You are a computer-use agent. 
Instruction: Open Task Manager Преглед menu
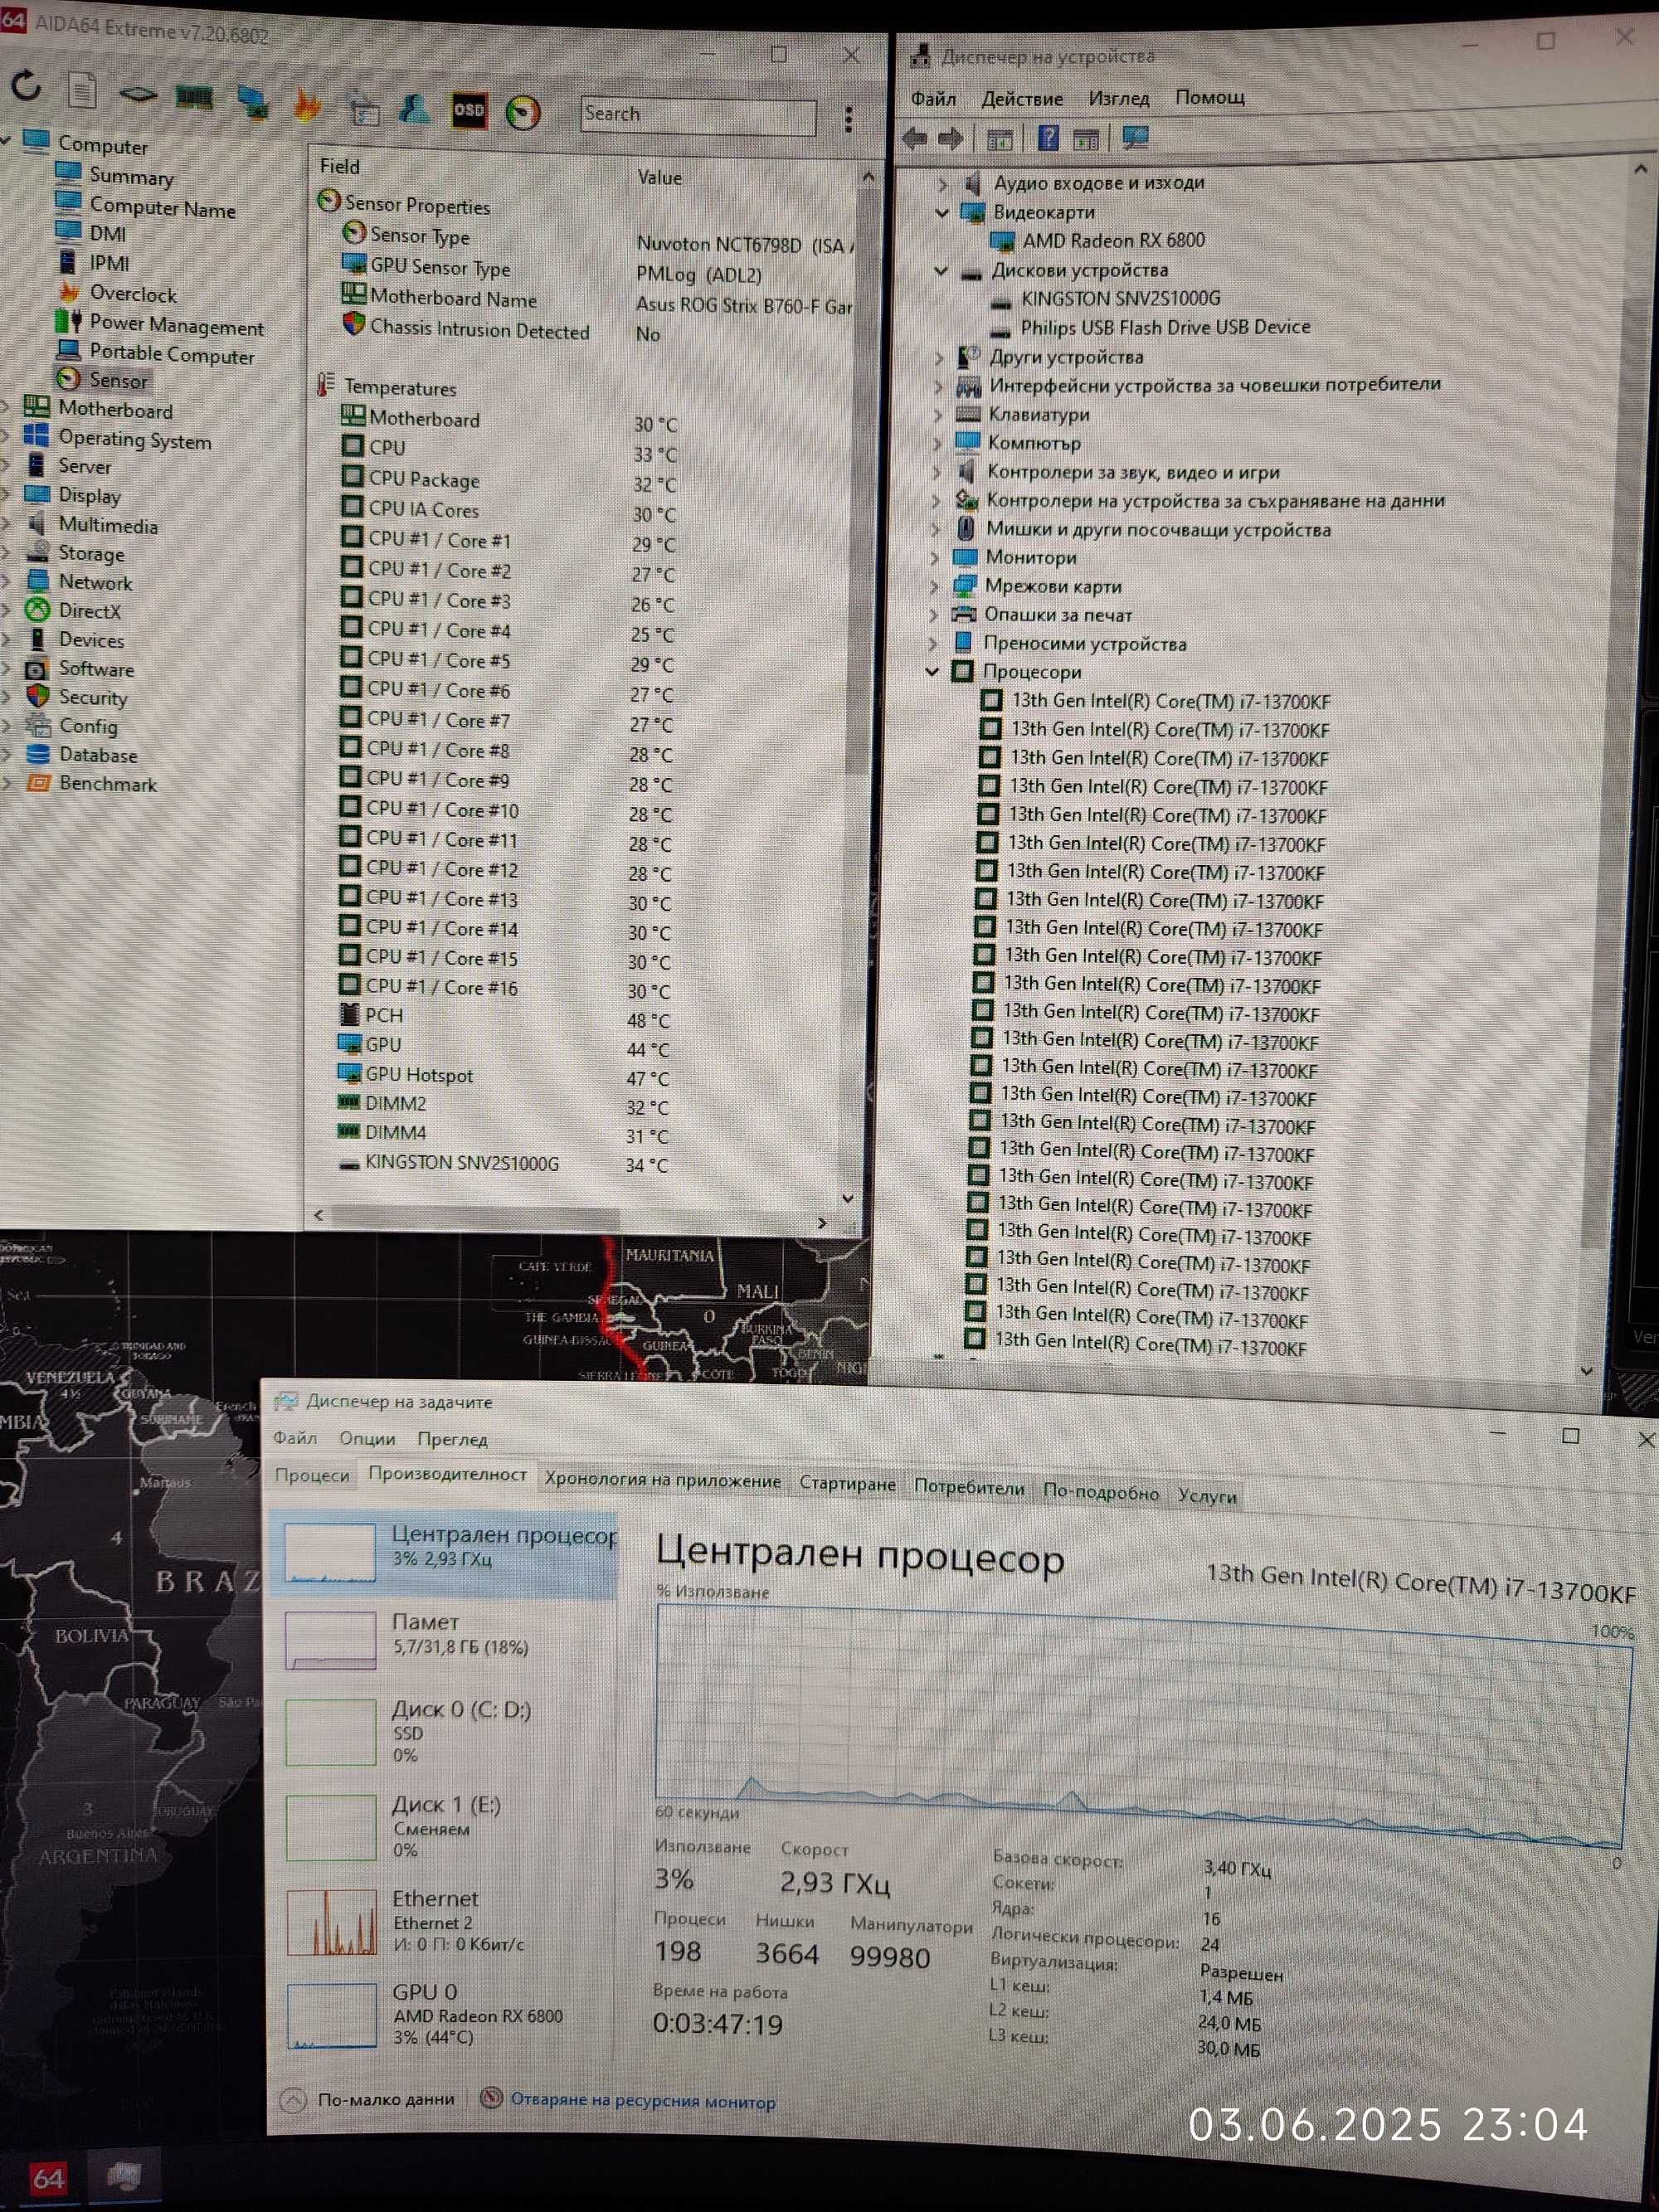click(452, 1439)
